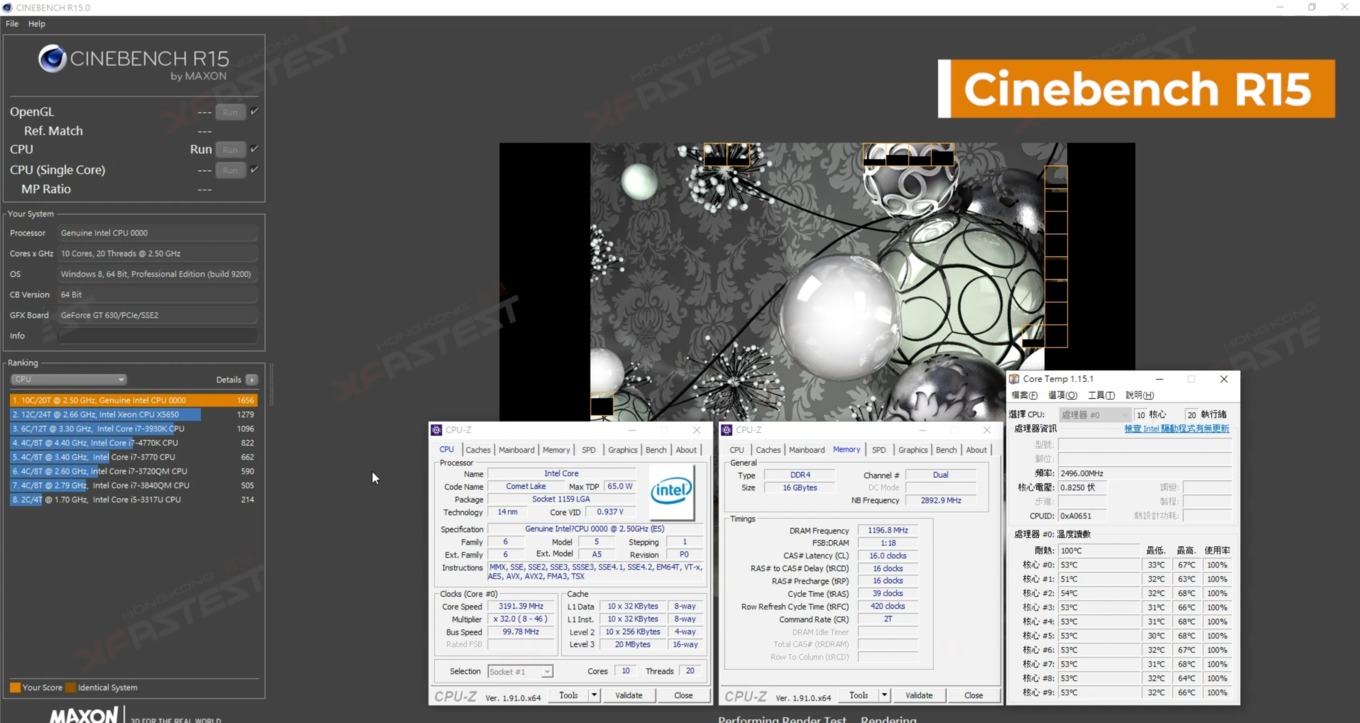Click Close in the CPU-Z memory window
This screenshot has width=1360, height=723.
tap(973, 695)
